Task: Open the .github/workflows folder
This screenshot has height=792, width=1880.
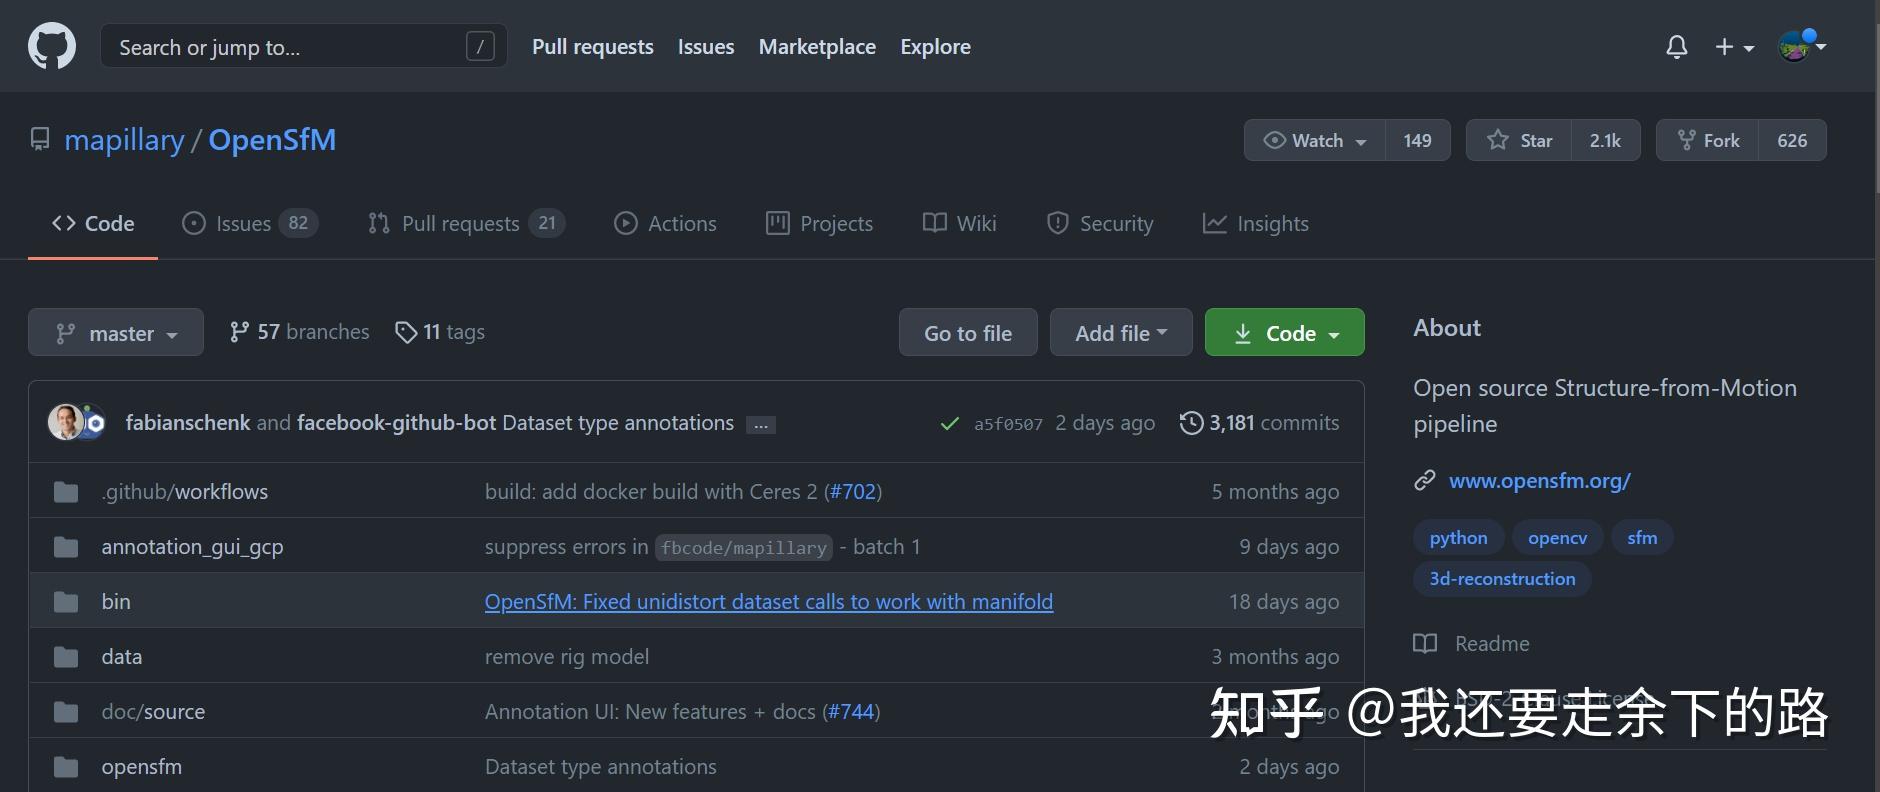Action: (x=185, y=491)
